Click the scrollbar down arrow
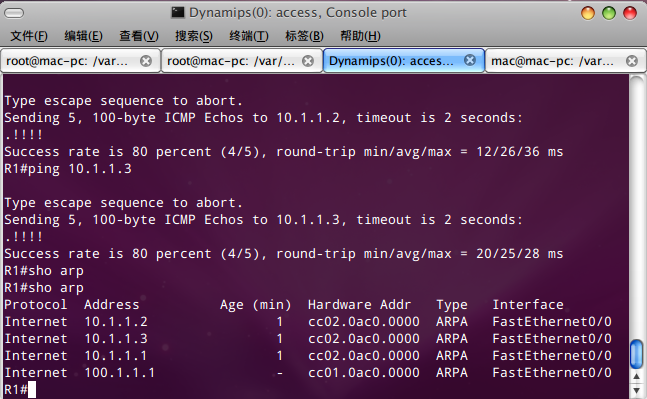647x399 pixels. click(637, 390)
